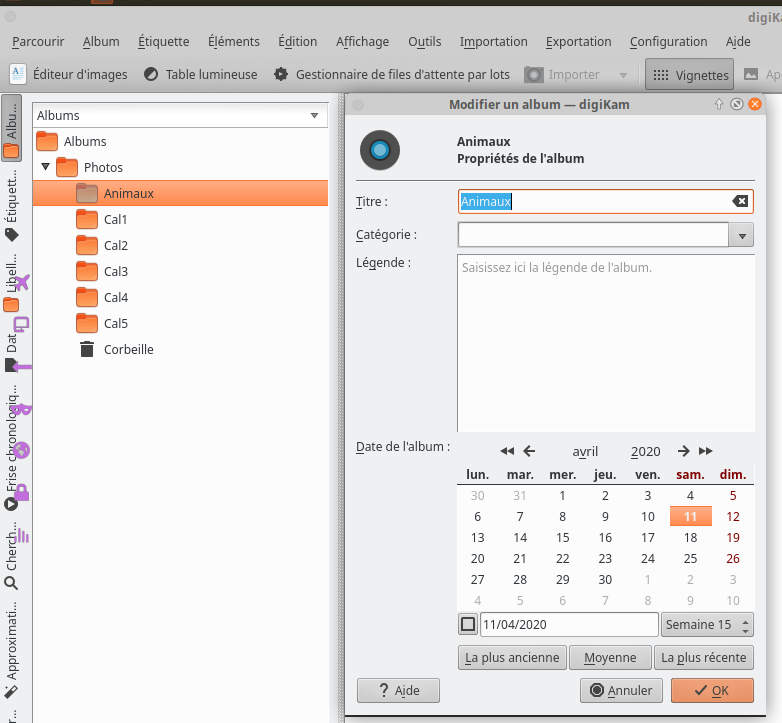This screenshot has width=782, height=723.
Task: Collapse the Photos tree node
Action: (x=45, y=167)
